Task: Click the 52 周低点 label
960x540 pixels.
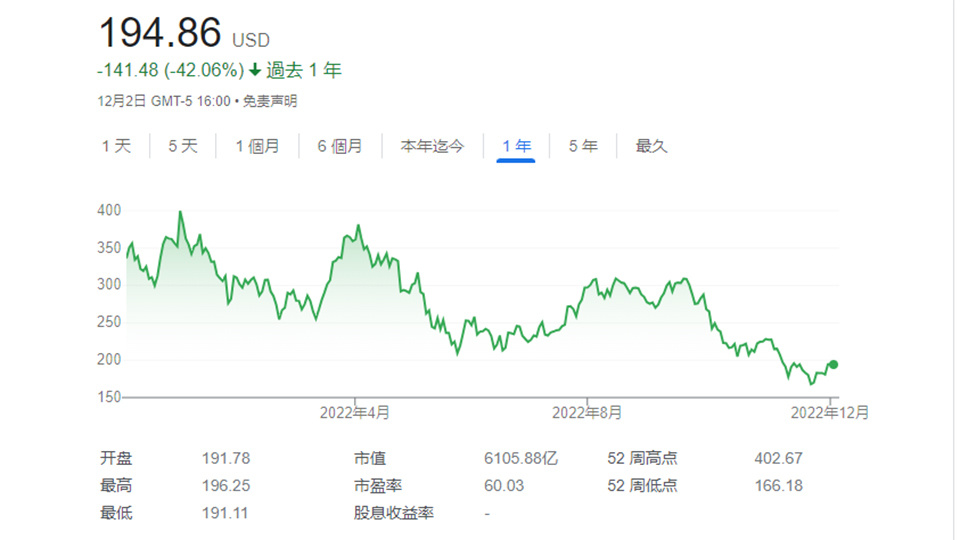Action: point(642,486)
